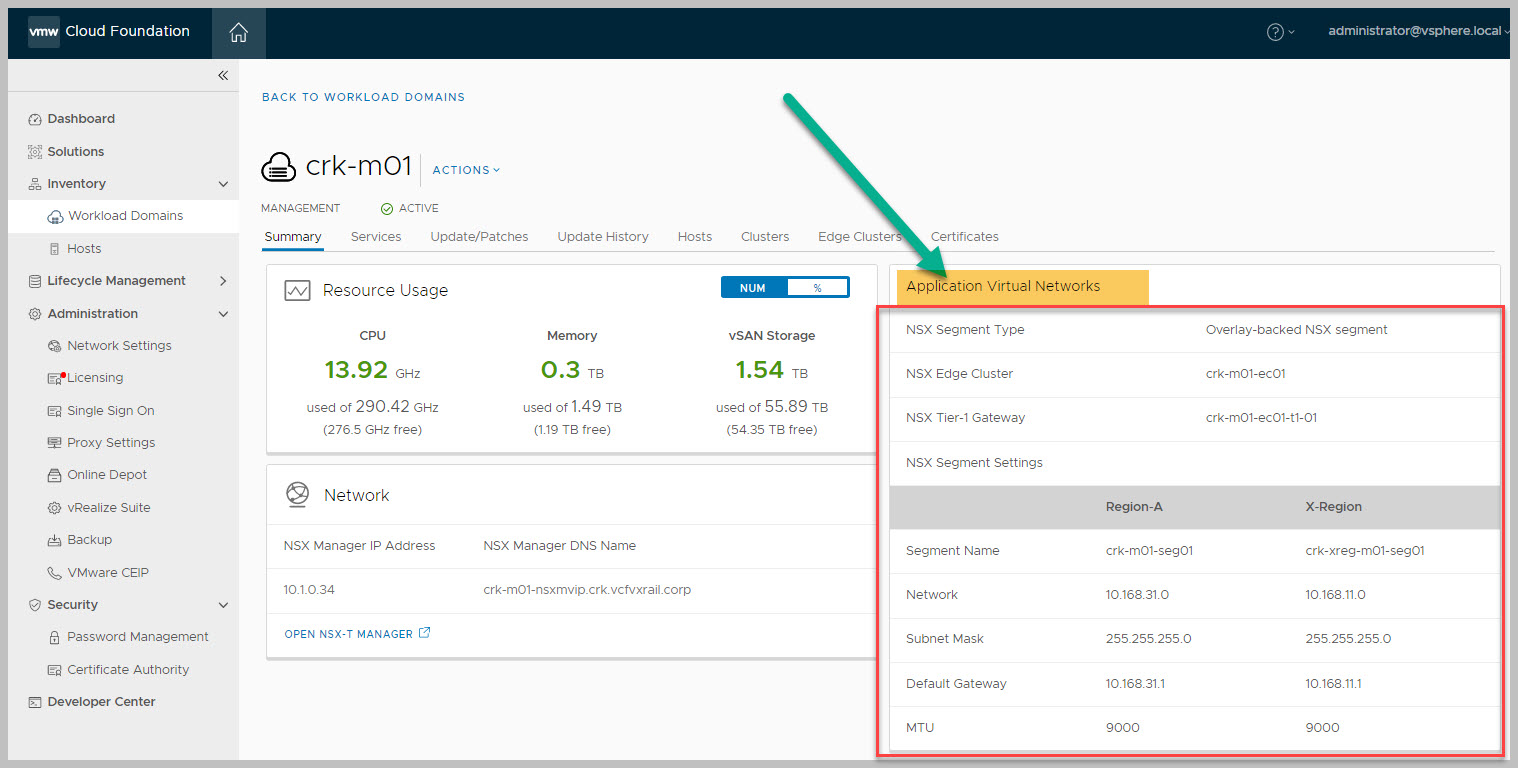Click the Solutions icon in sidebar
The height and width of the screenshot is (768, 1518).
tap(35, 152)
